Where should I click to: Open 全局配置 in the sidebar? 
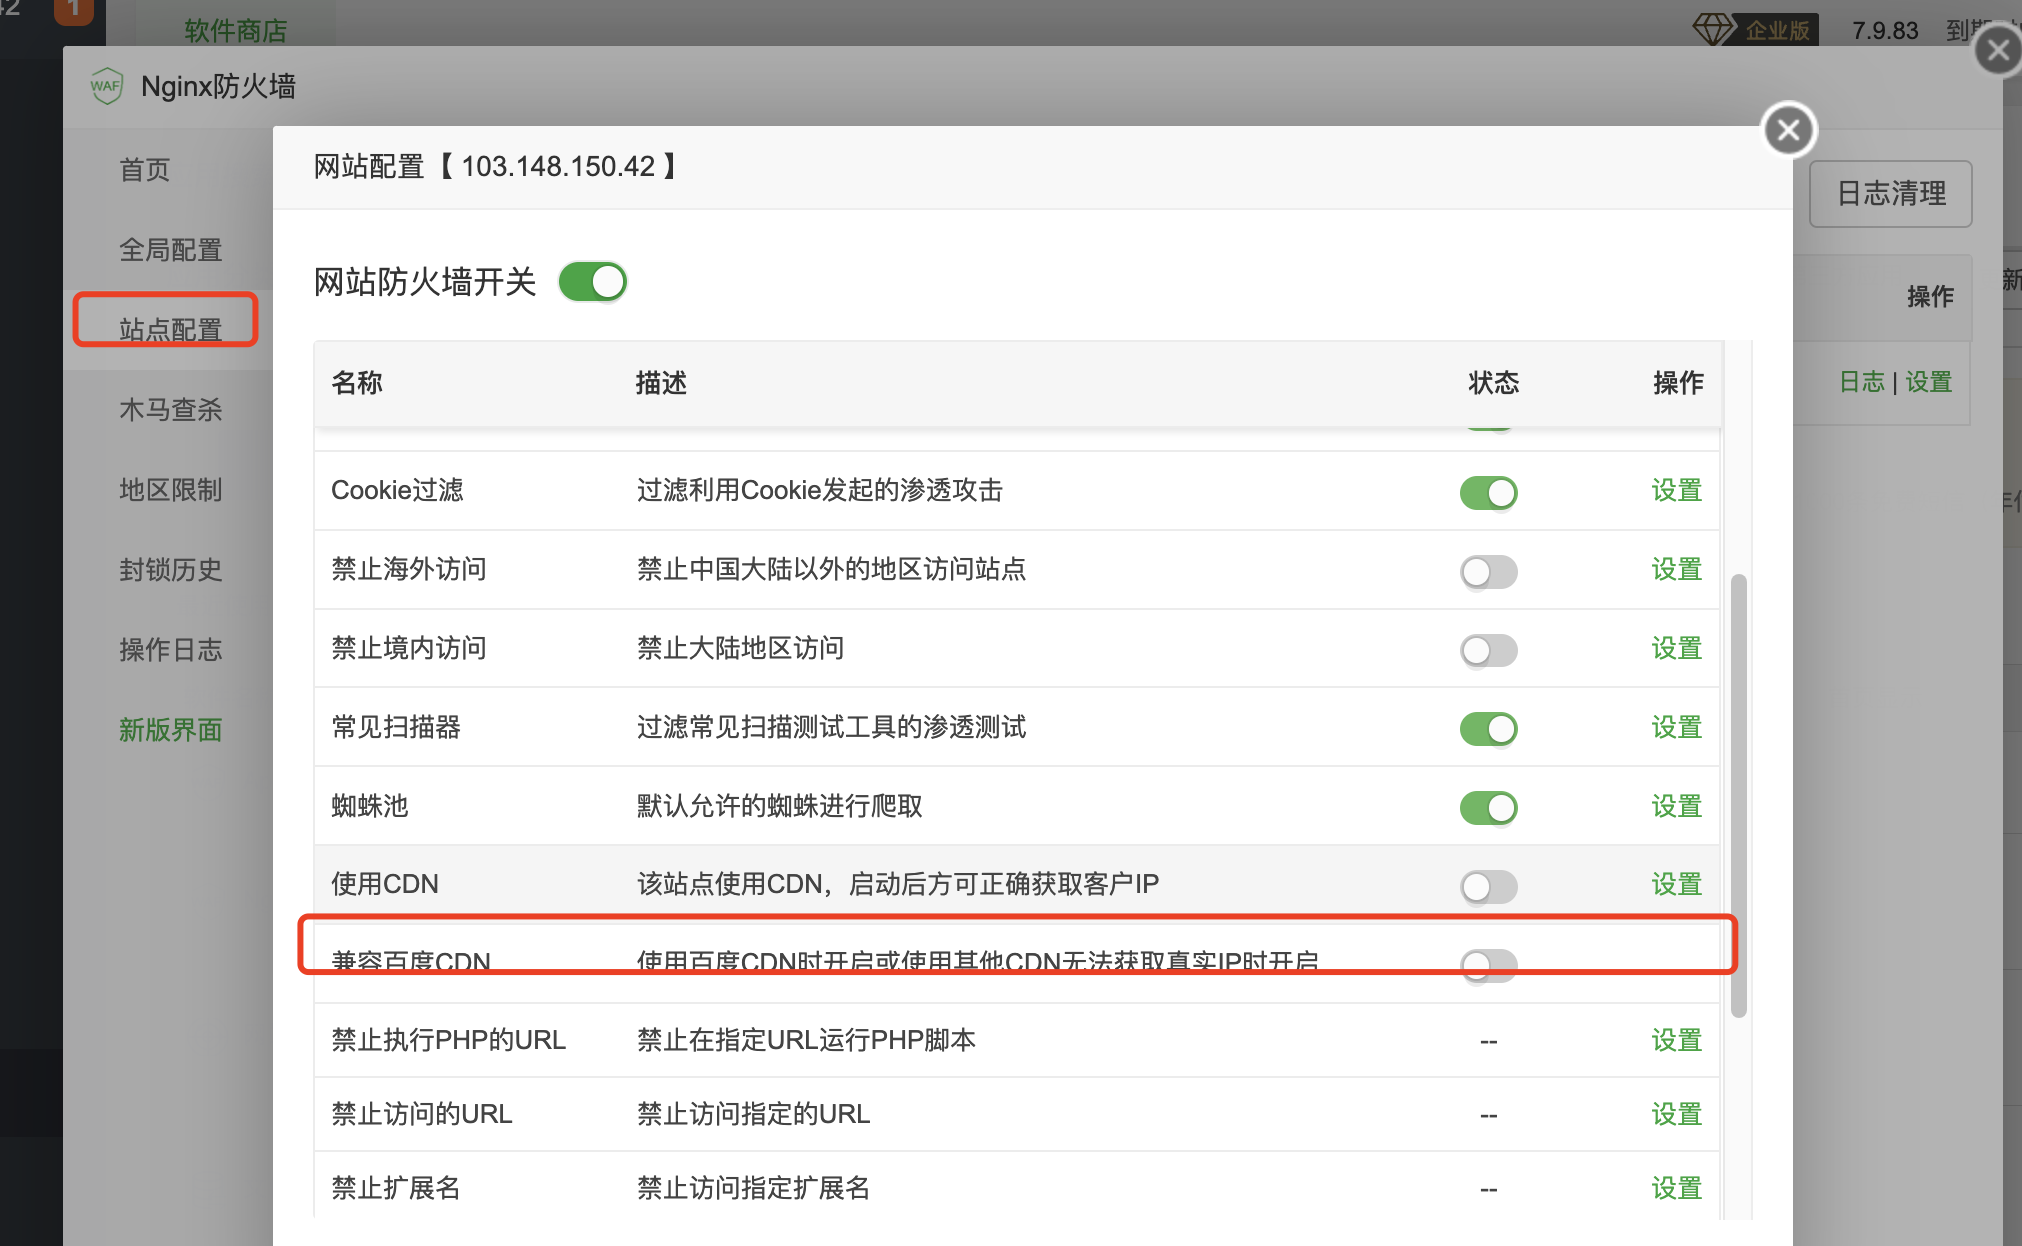click(x=170, y=250)
